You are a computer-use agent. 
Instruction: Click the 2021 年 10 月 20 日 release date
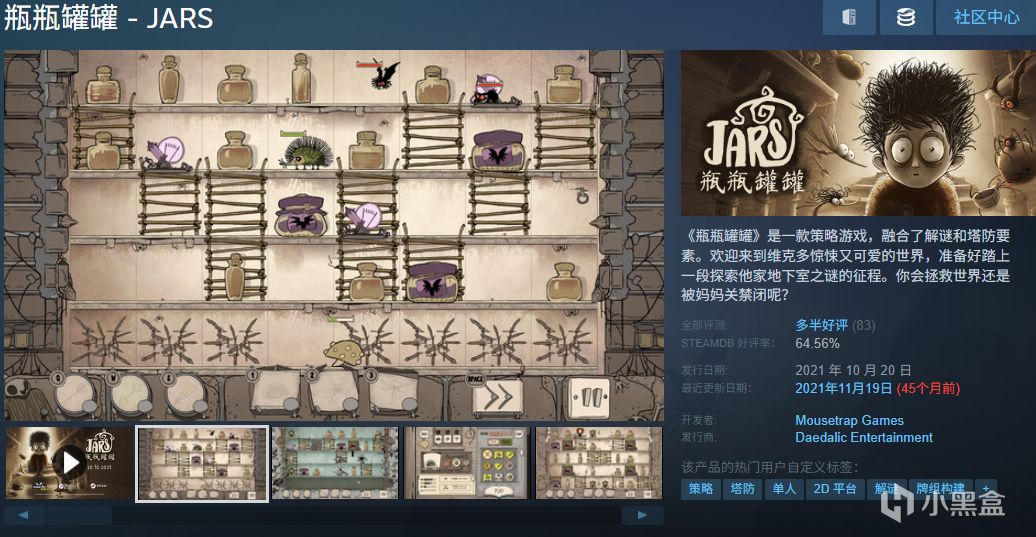point(853,370)
